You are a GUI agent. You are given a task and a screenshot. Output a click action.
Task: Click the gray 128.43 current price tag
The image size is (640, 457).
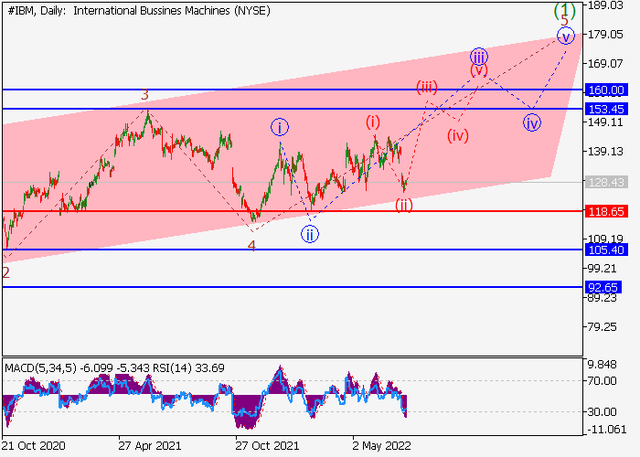point(606,182)
